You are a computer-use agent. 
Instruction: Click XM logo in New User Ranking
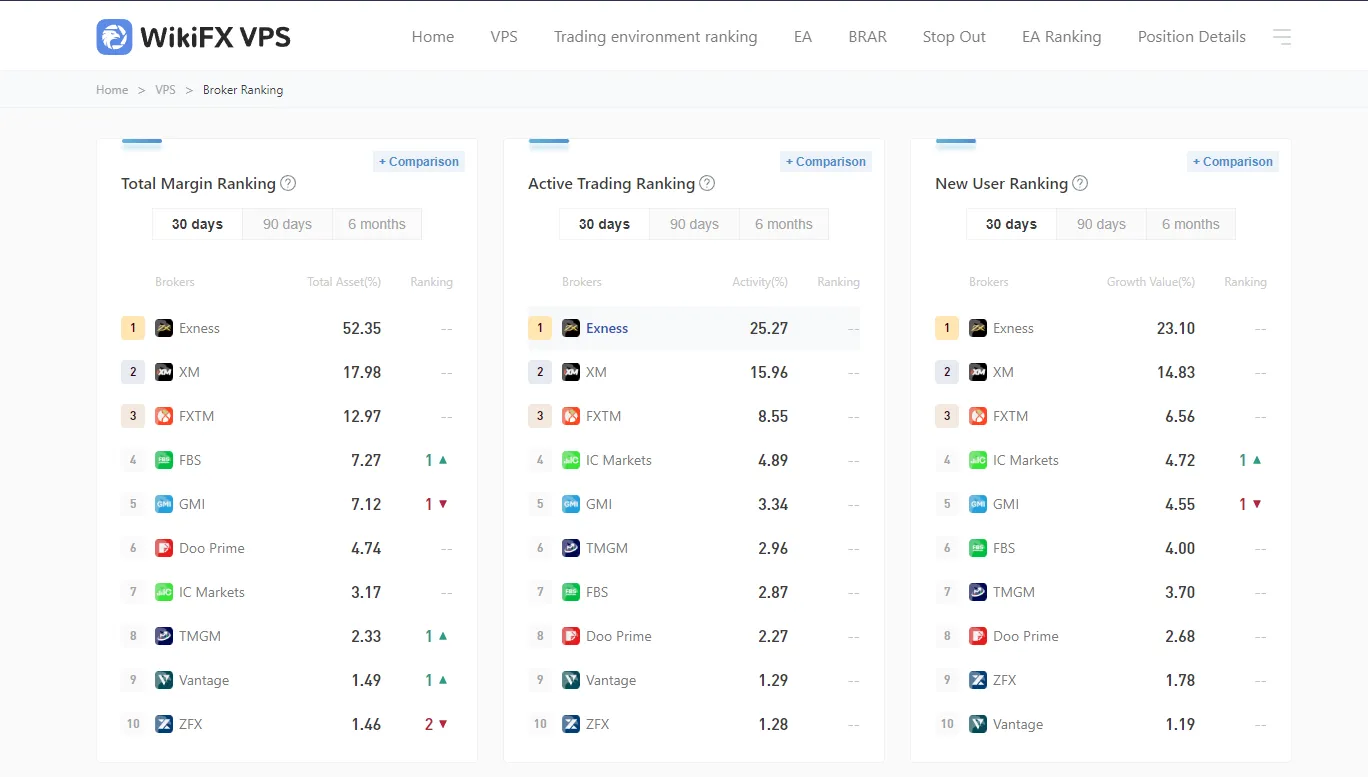pos(978,372)
